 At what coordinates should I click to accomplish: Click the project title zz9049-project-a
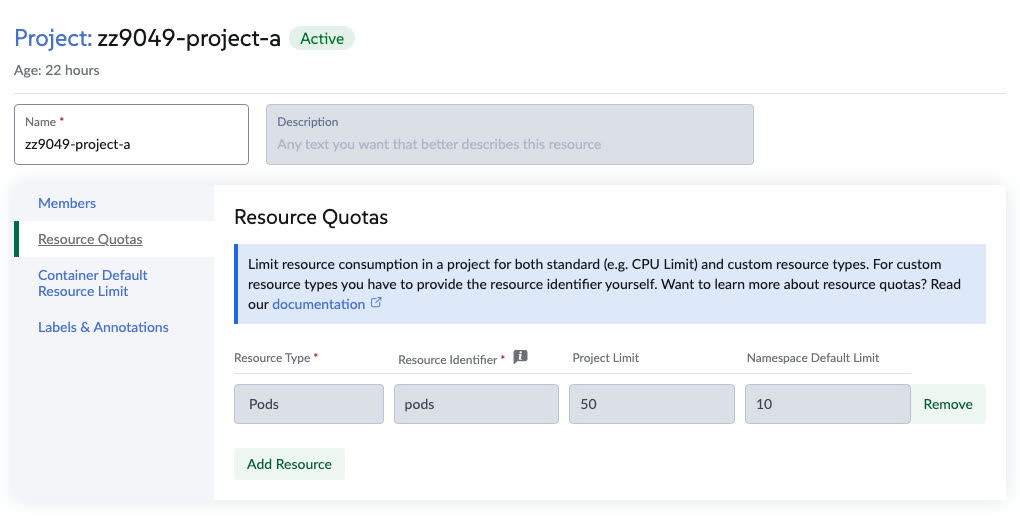(189, 38)
